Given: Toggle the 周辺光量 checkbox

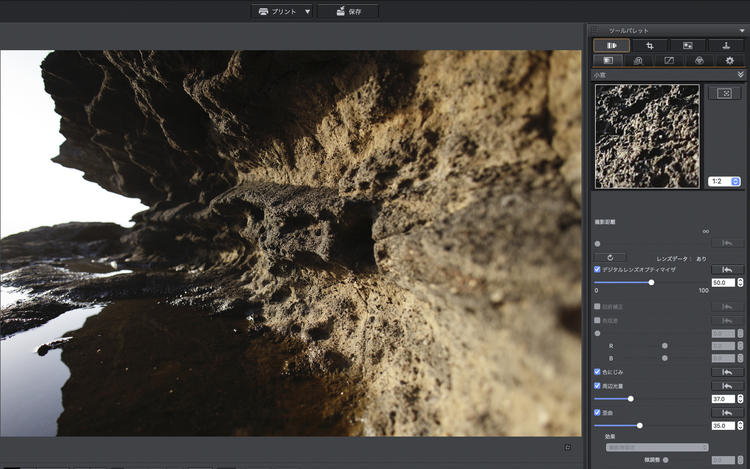Looking at the screenshot, I should pyautogui.click(x=598, y=385).
